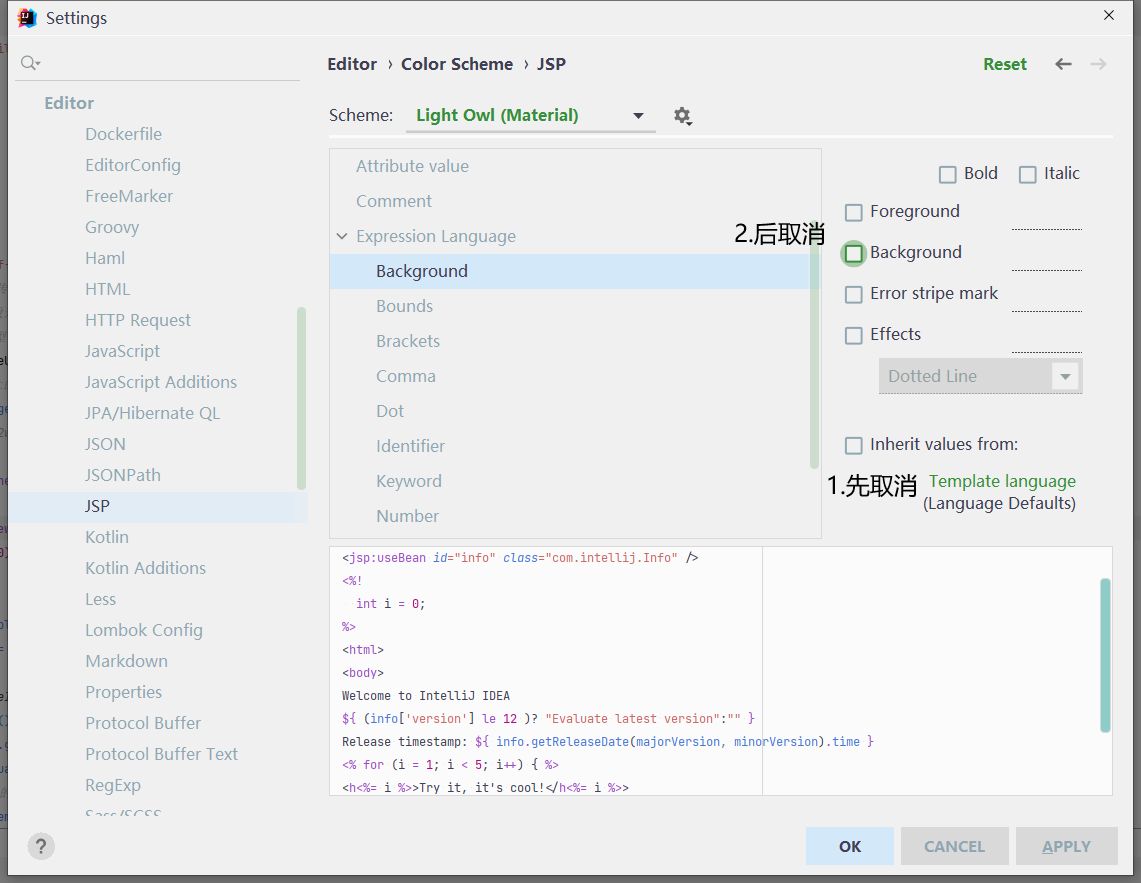Click the sidebar list scrollbar

coord(301,399)
